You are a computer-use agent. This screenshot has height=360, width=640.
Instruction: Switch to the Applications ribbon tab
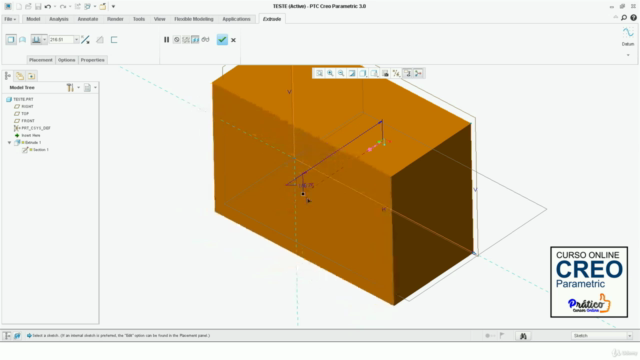236,19
